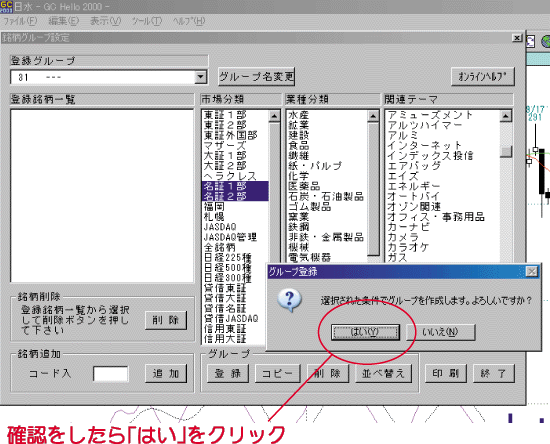
Task: Click the up arrow of the 市場分類 scrollbar
Action: click(274, 116)
